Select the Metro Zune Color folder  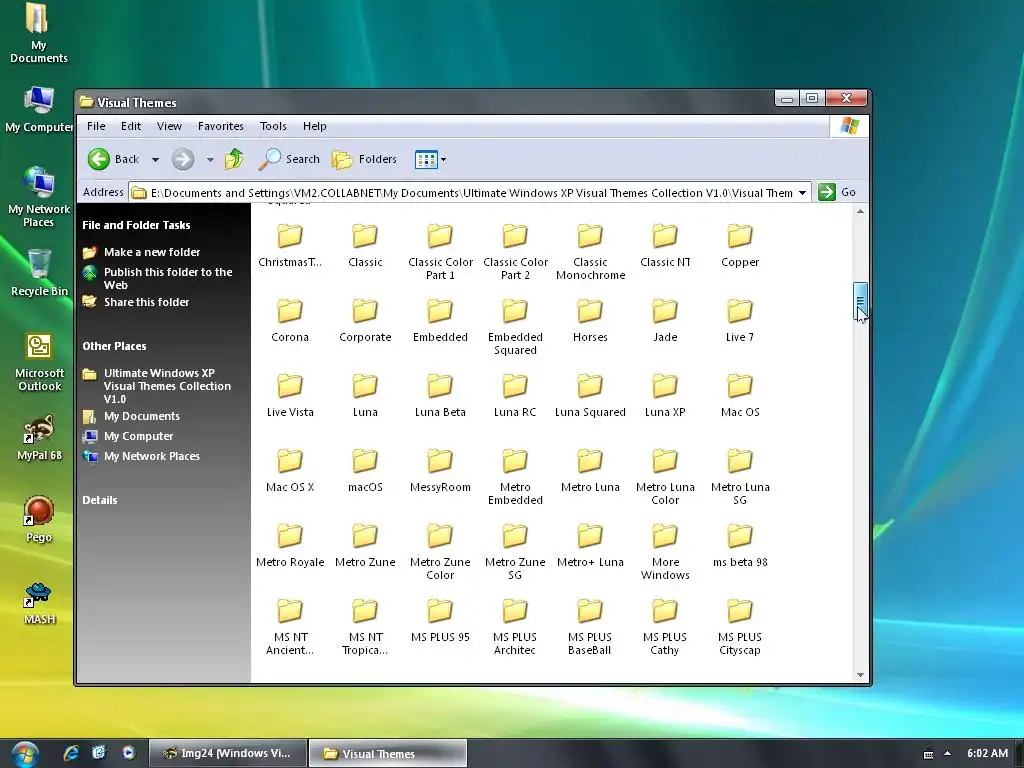pos(440,552)
